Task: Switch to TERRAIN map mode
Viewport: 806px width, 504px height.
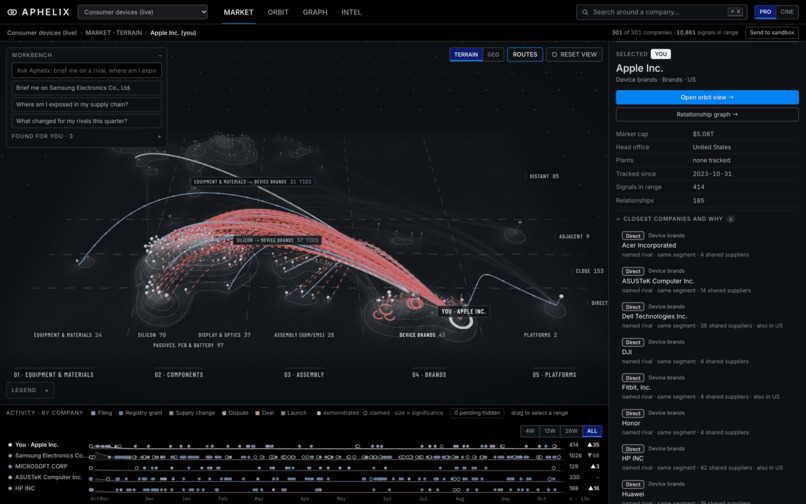Action: click(466, 55)
